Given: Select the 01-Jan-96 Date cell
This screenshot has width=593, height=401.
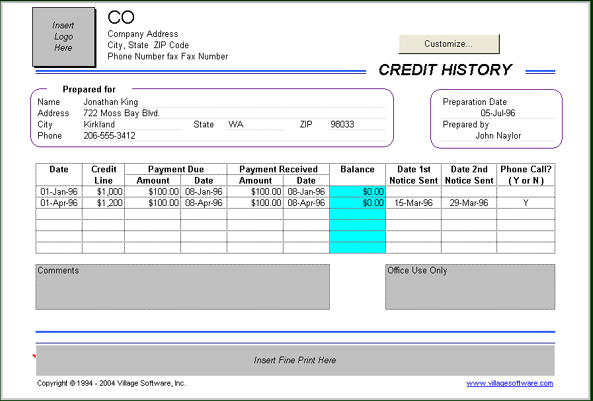Looking at the screenshot, I should 59,192.
